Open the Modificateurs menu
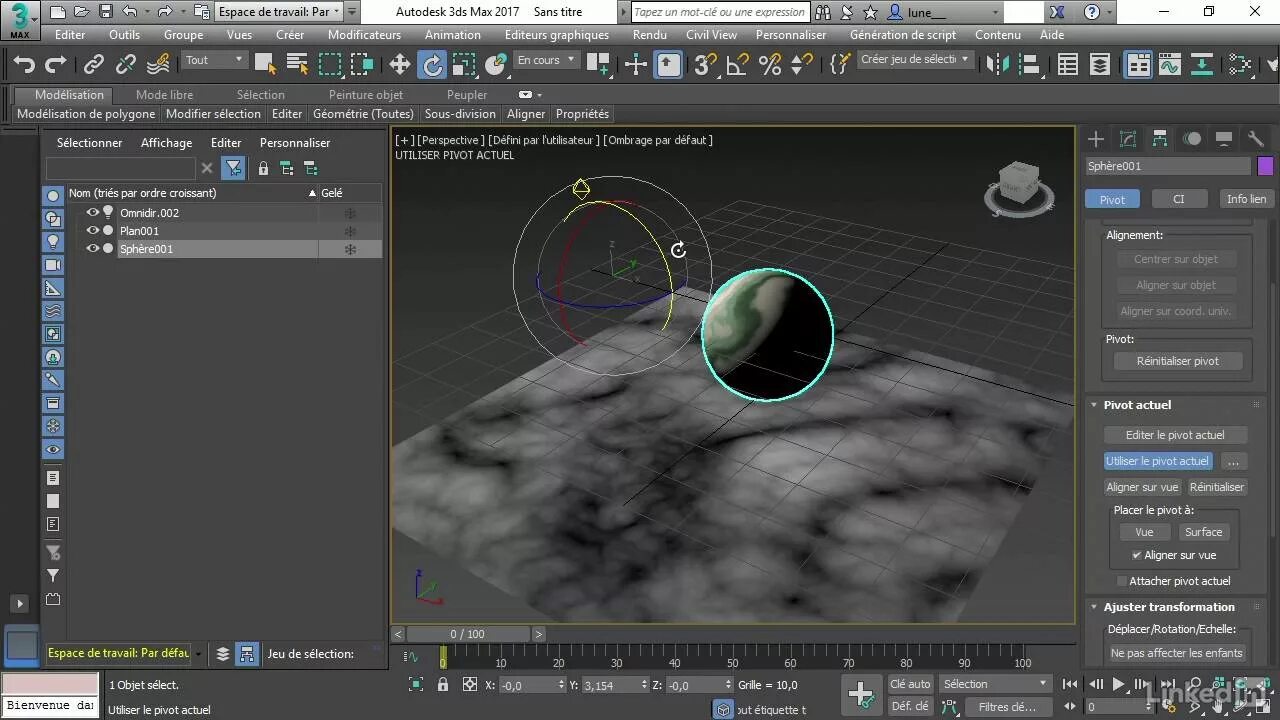The image size is (1280, 720). coord(364,34)
